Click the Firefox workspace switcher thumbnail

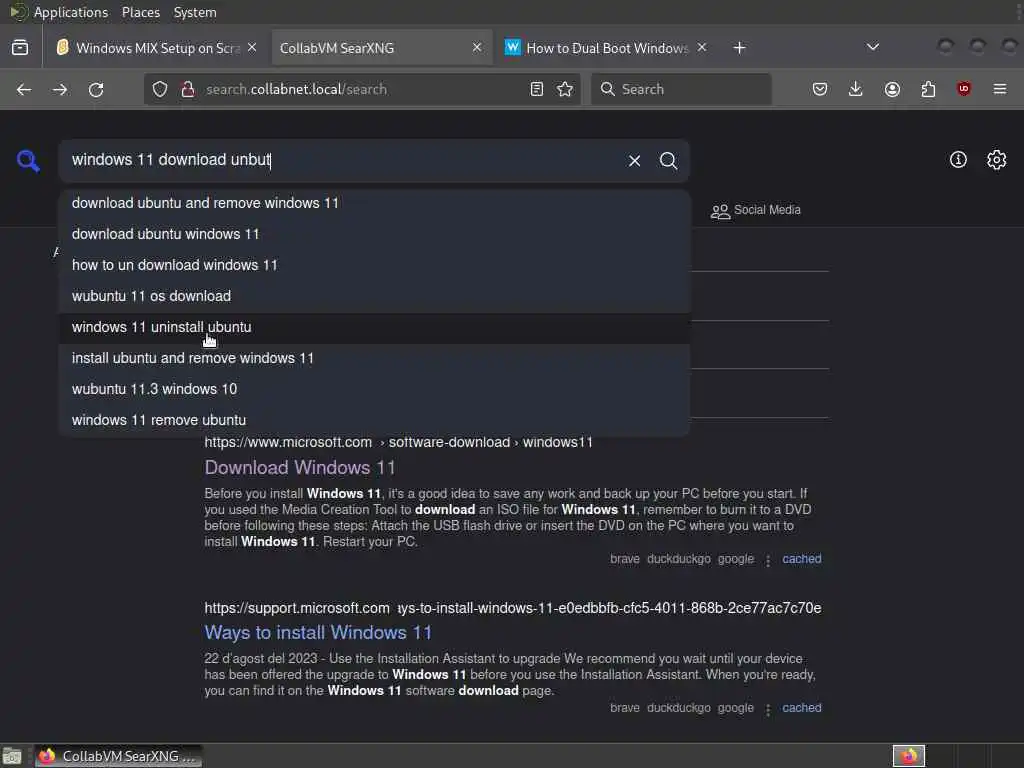908,756
